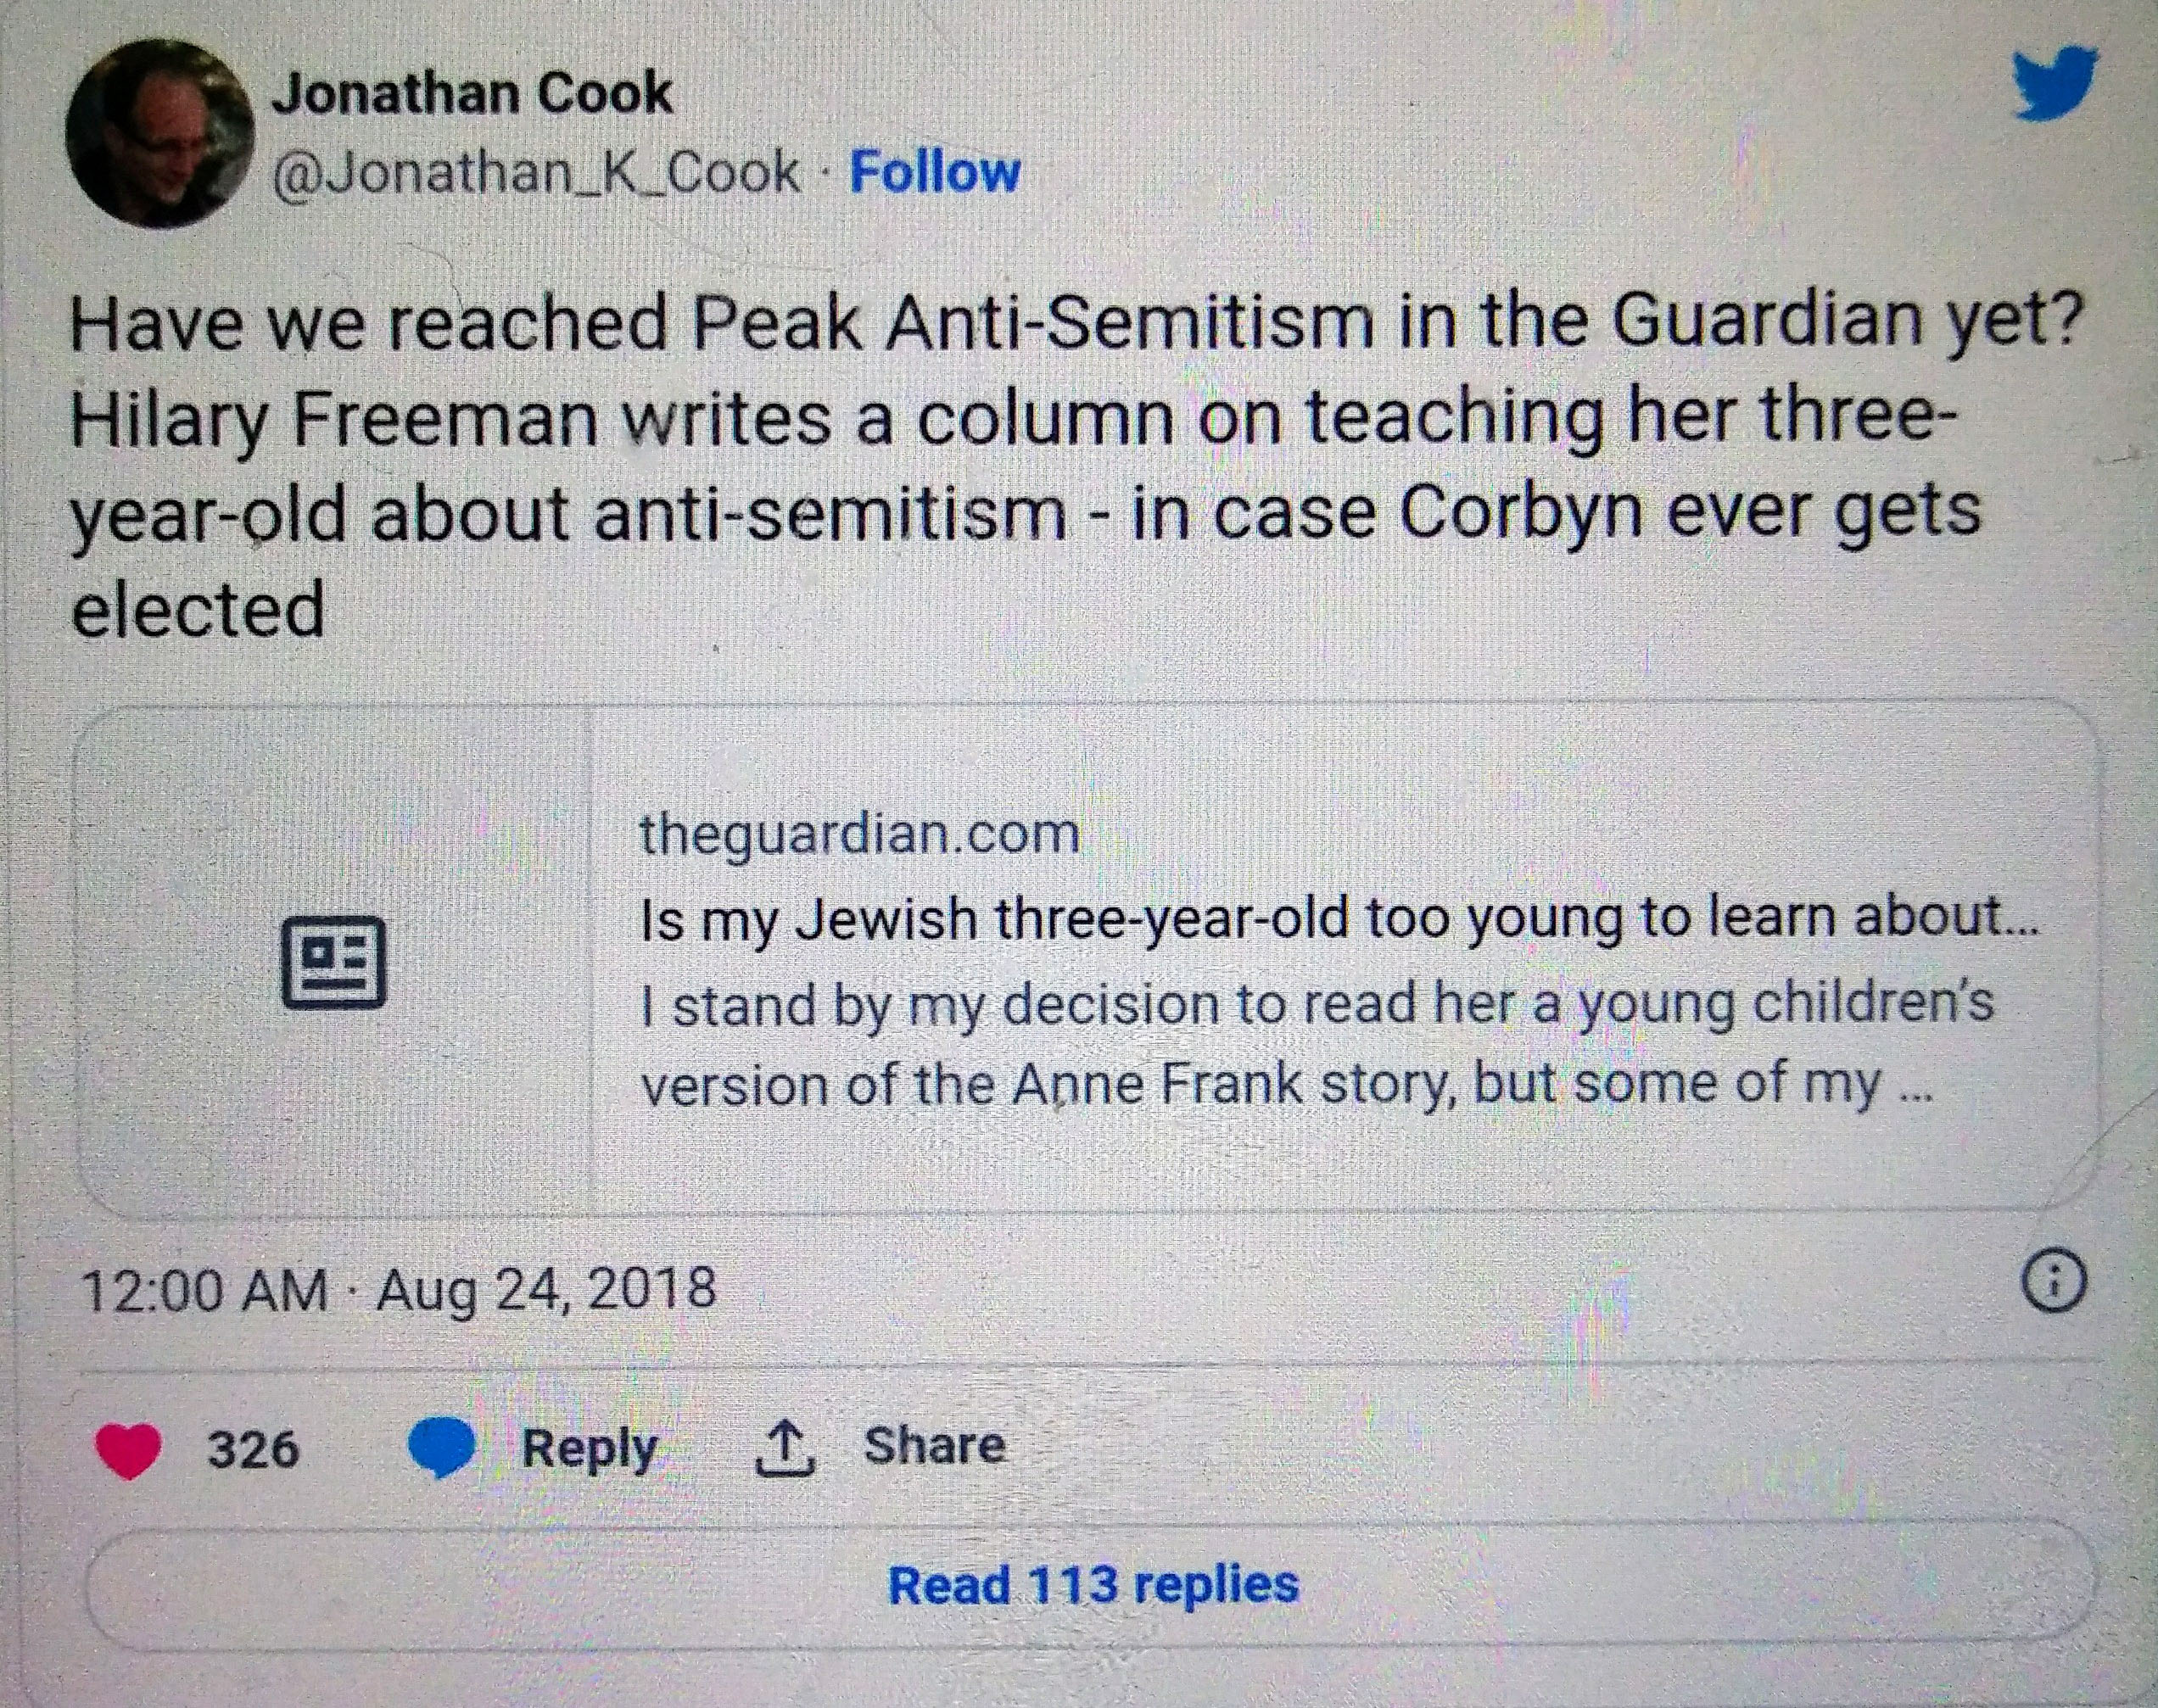Click the Twitter bird logo
Viewport: 2158px width, 1708px height.
2054,82
